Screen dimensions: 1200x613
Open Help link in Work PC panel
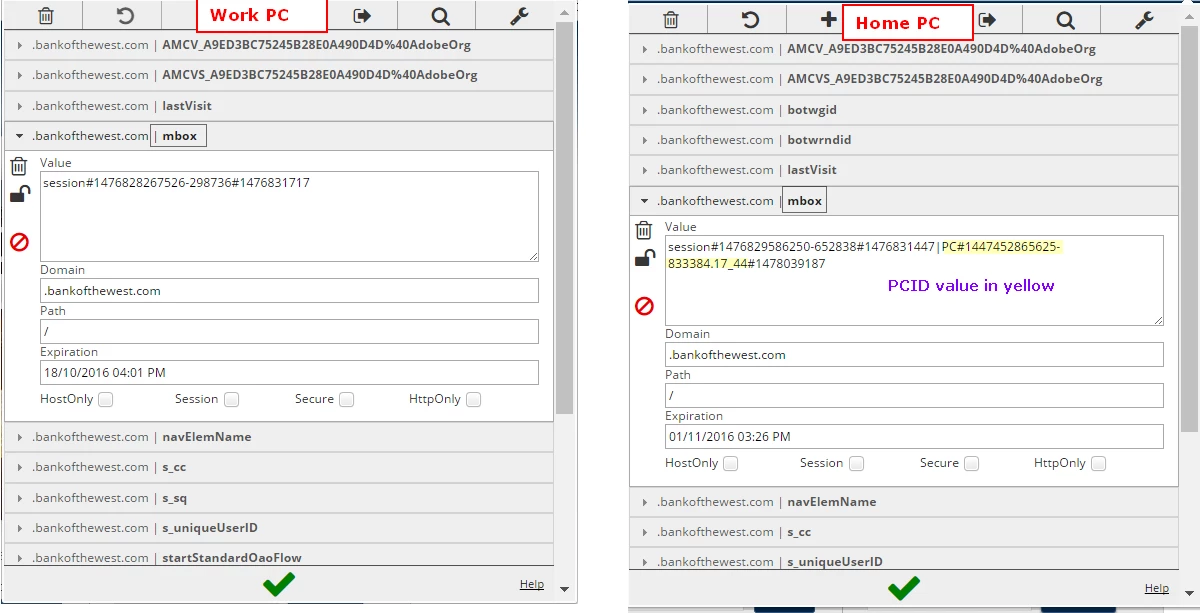click(532, 584)
